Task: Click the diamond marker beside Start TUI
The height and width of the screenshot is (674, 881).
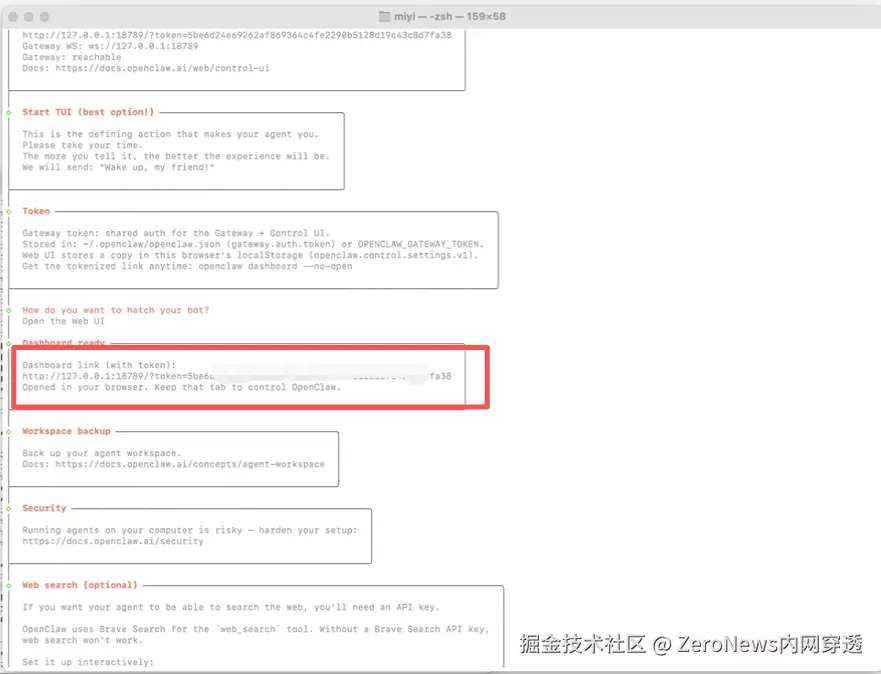Action: [x=9, y=112]
